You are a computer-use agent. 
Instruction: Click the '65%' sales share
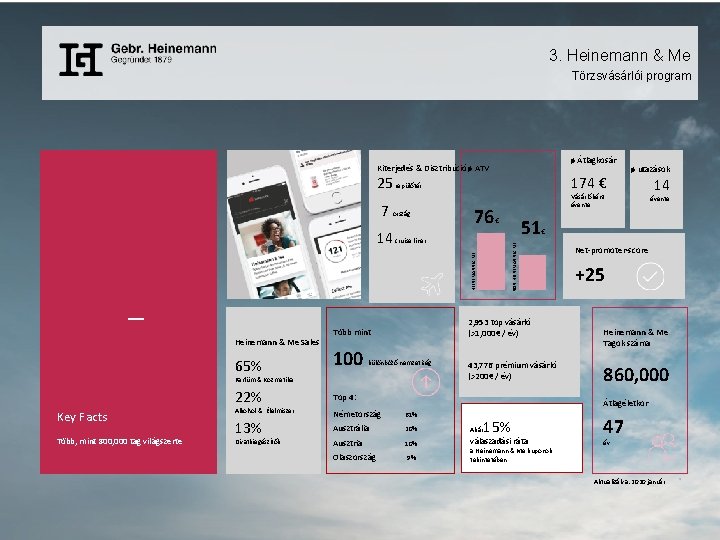click(x=248, y=366)
